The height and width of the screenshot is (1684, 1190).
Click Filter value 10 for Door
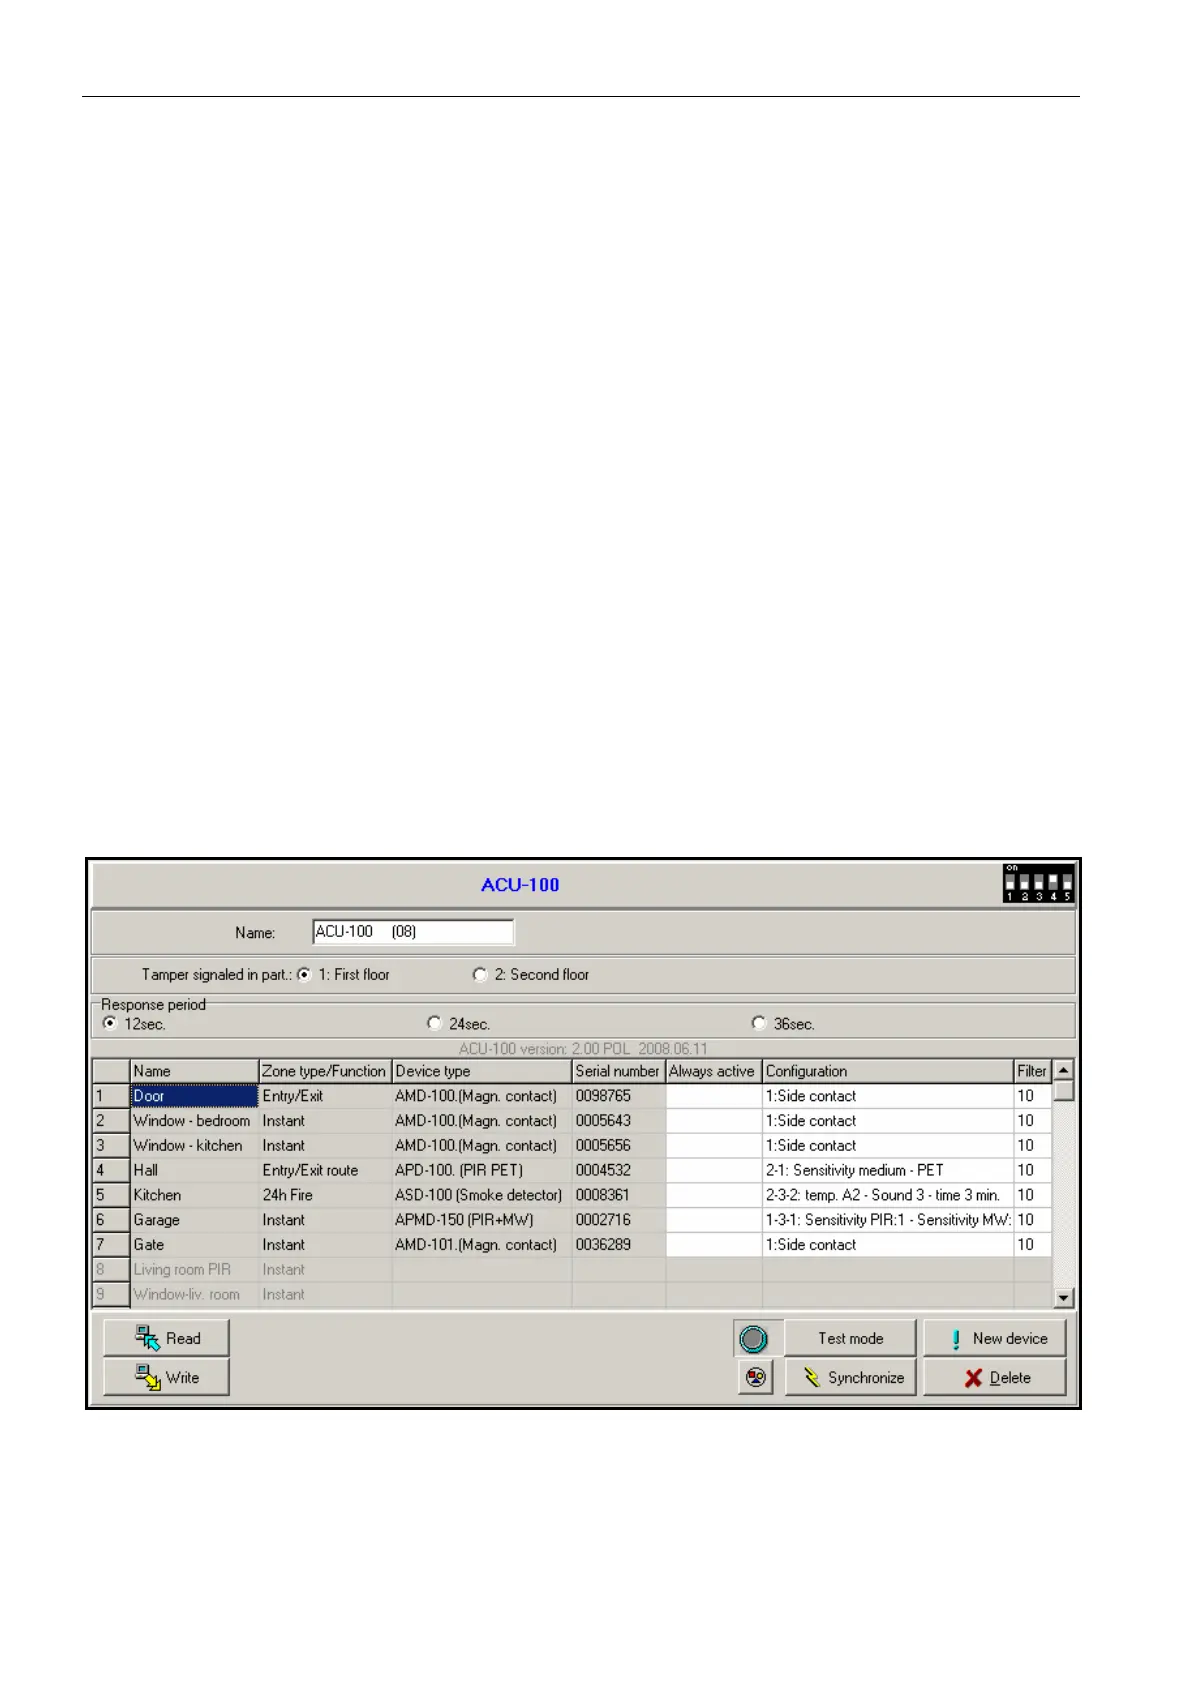(x=1032, y=1096)
